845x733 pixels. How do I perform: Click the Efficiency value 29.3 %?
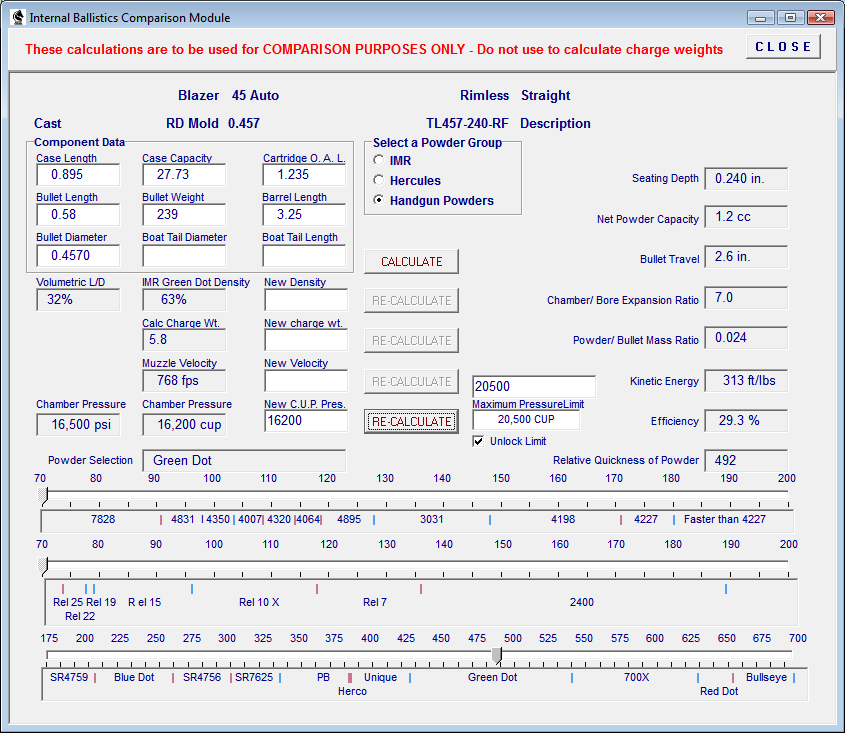(x=746, y=420)
